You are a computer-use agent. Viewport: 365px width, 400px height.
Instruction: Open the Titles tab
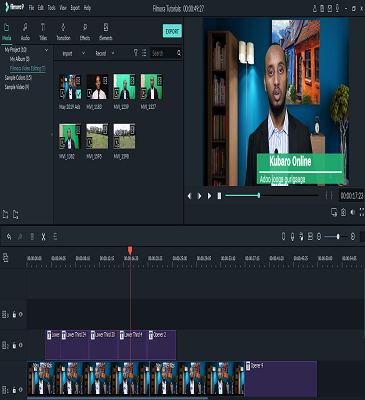43,32
